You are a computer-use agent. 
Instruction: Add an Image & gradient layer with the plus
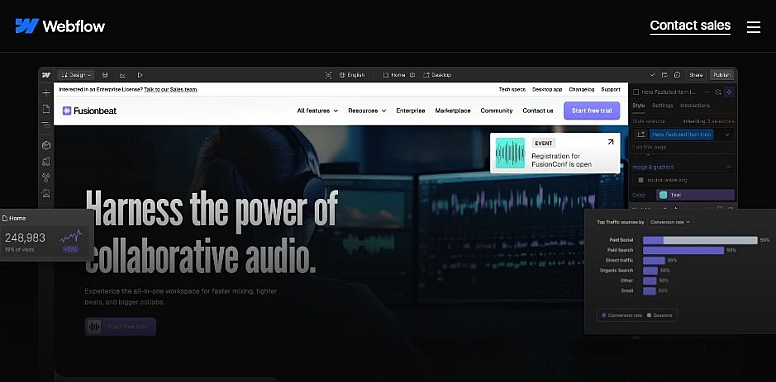pyautogui.click(x=728, y=167)
